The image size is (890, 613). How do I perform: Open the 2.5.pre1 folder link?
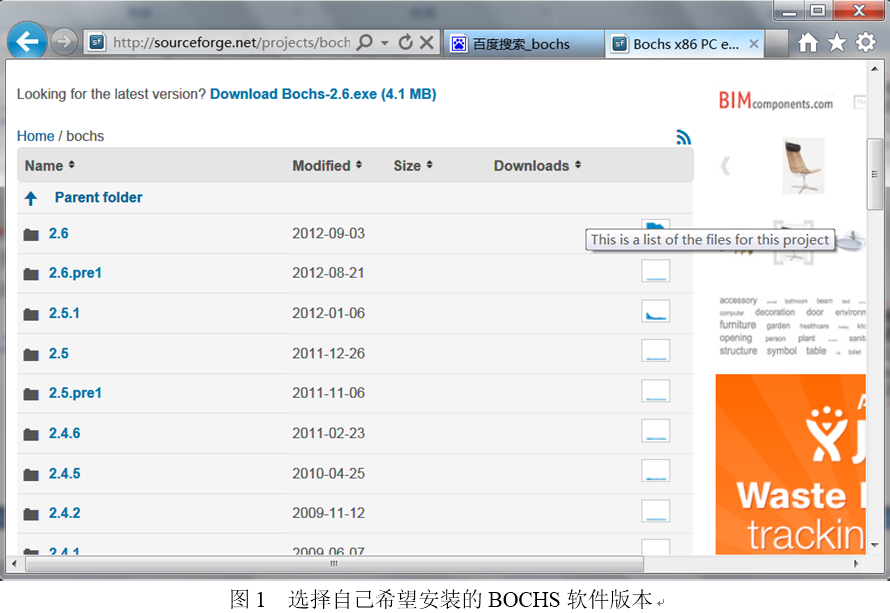[x=75, y=393]
